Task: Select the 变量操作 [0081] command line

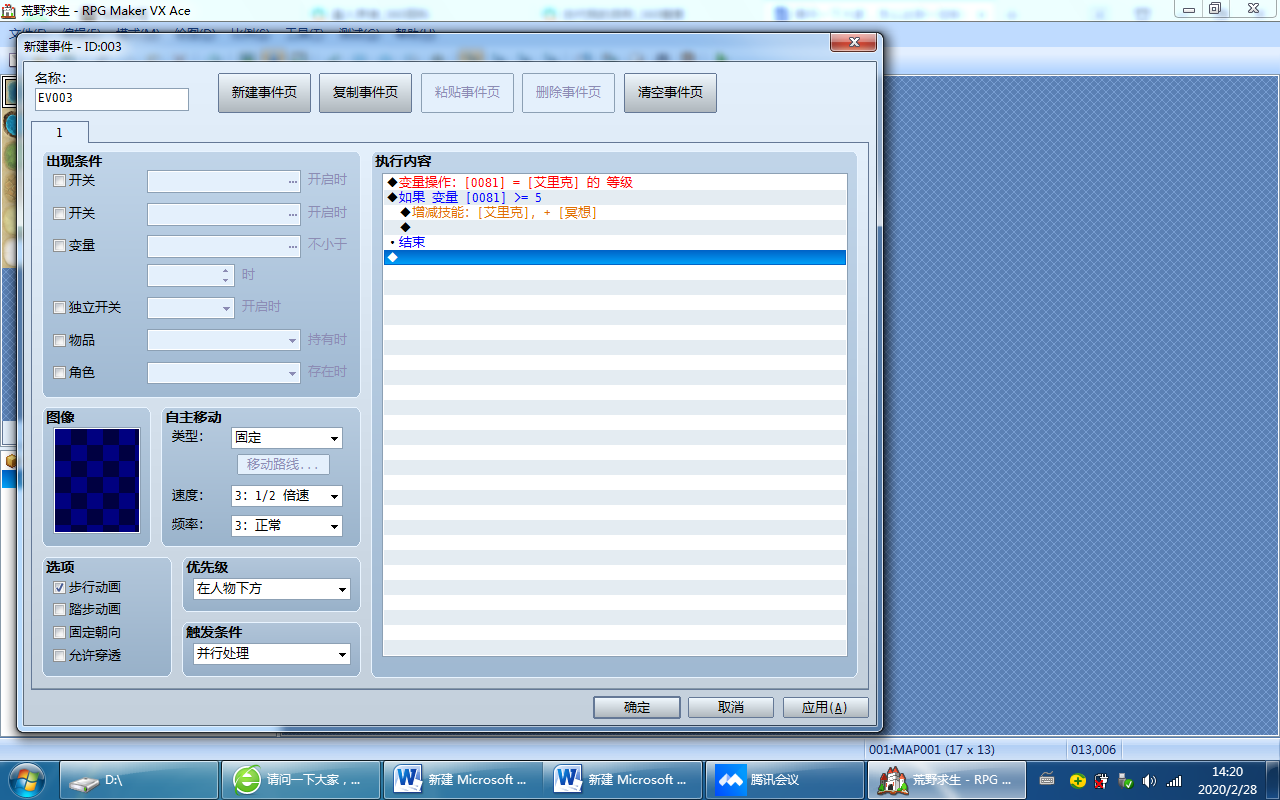Action: click(x=615, y=182)
